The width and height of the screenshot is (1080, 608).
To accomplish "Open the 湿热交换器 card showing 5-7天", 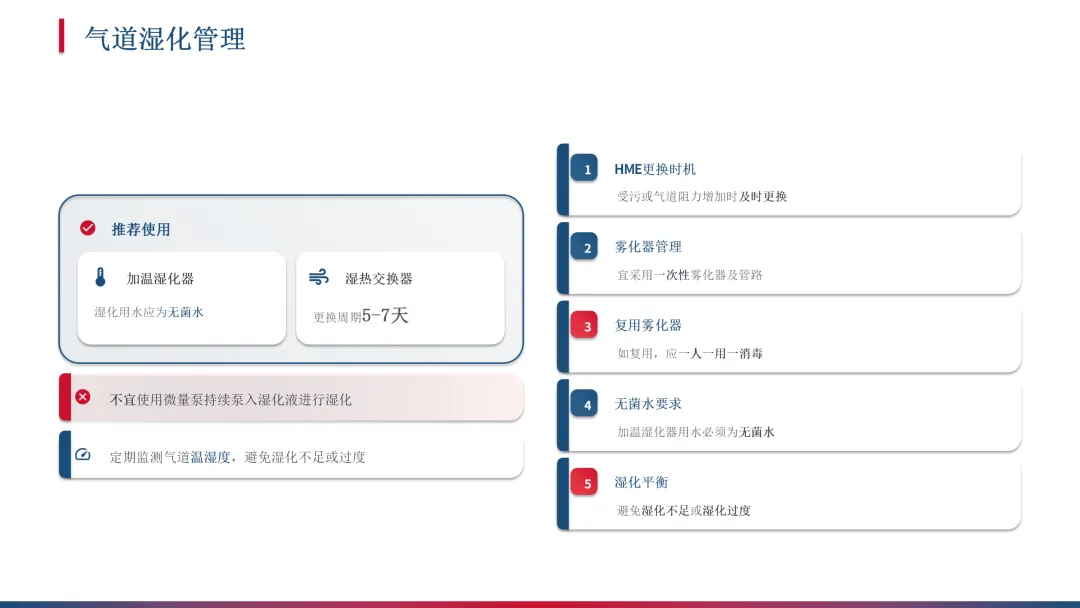I will 400,298.
